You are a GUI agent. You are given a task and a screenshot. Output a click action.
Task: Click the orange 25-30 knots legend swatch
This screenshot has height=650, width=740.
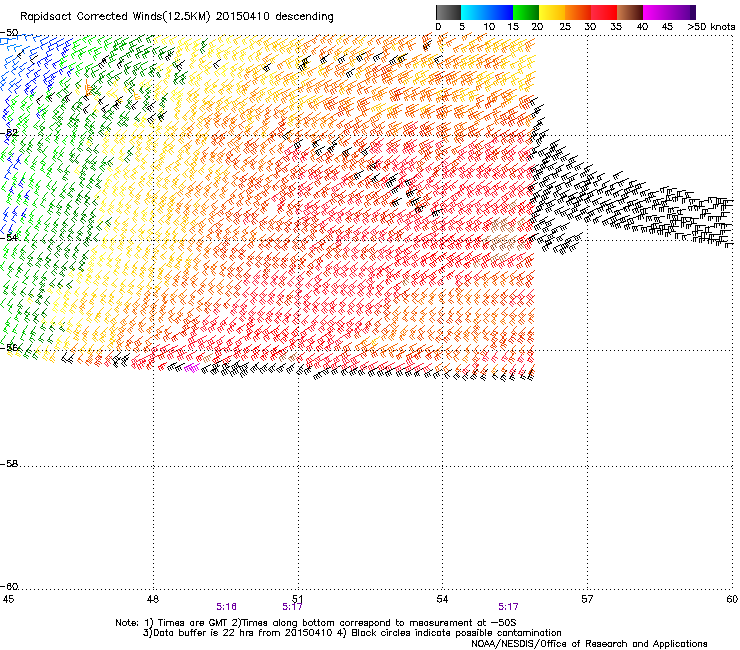(578, 12)
